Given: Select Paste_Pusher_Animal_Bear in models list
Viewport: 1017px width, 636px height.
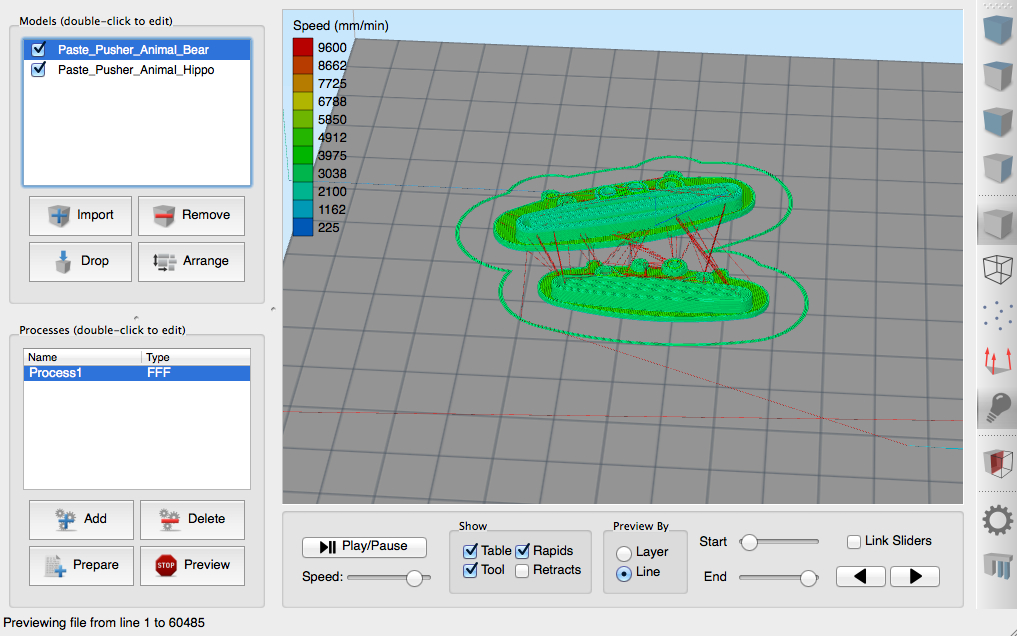Looking at the screenshot, I should point(137,50).
